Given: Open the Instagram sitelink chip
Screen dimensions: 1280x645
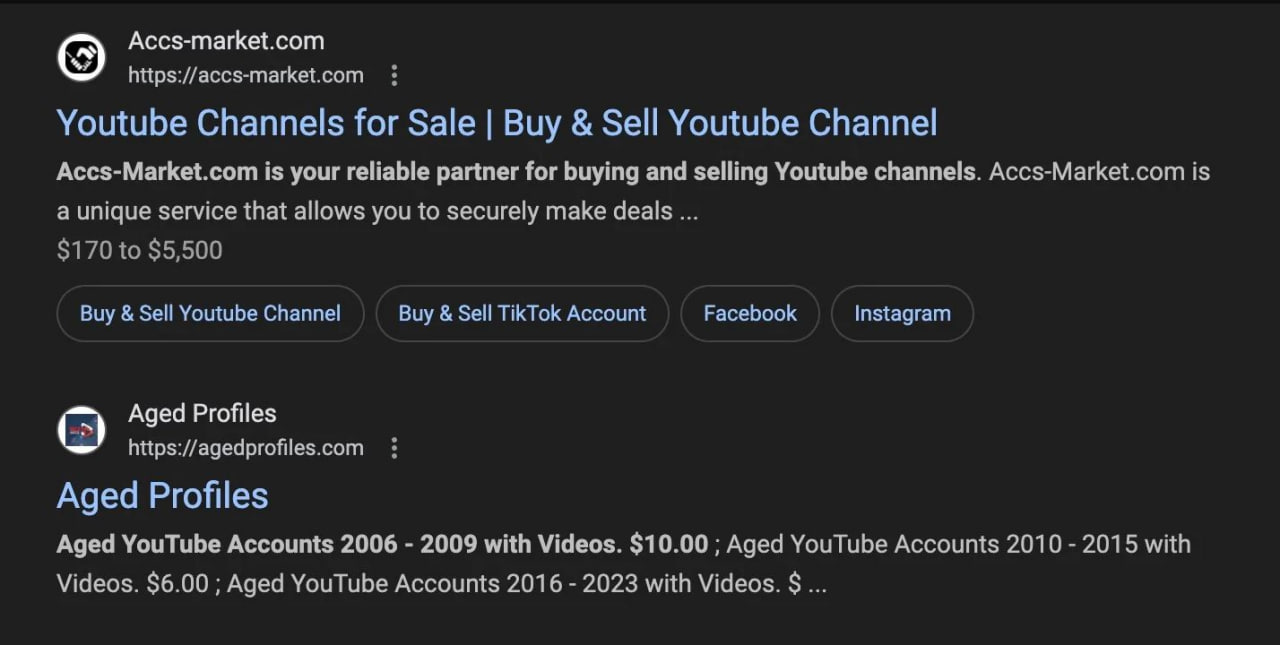Looking at the screenshot, I should [901, 313].
